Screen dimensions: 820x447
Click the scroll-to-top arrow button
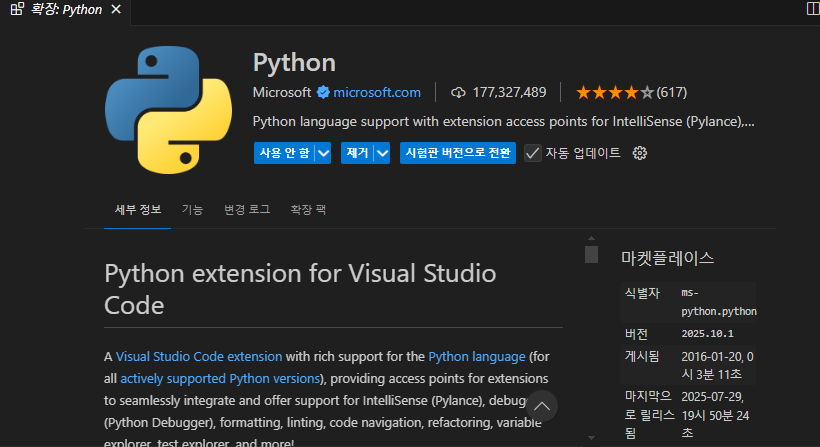pos(542,406)
